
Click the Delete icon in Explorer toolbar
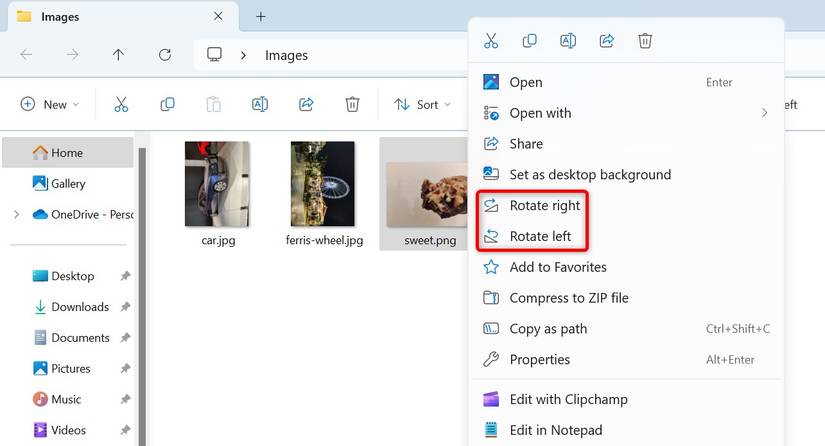pyautogui.click(x=352, y=104)
